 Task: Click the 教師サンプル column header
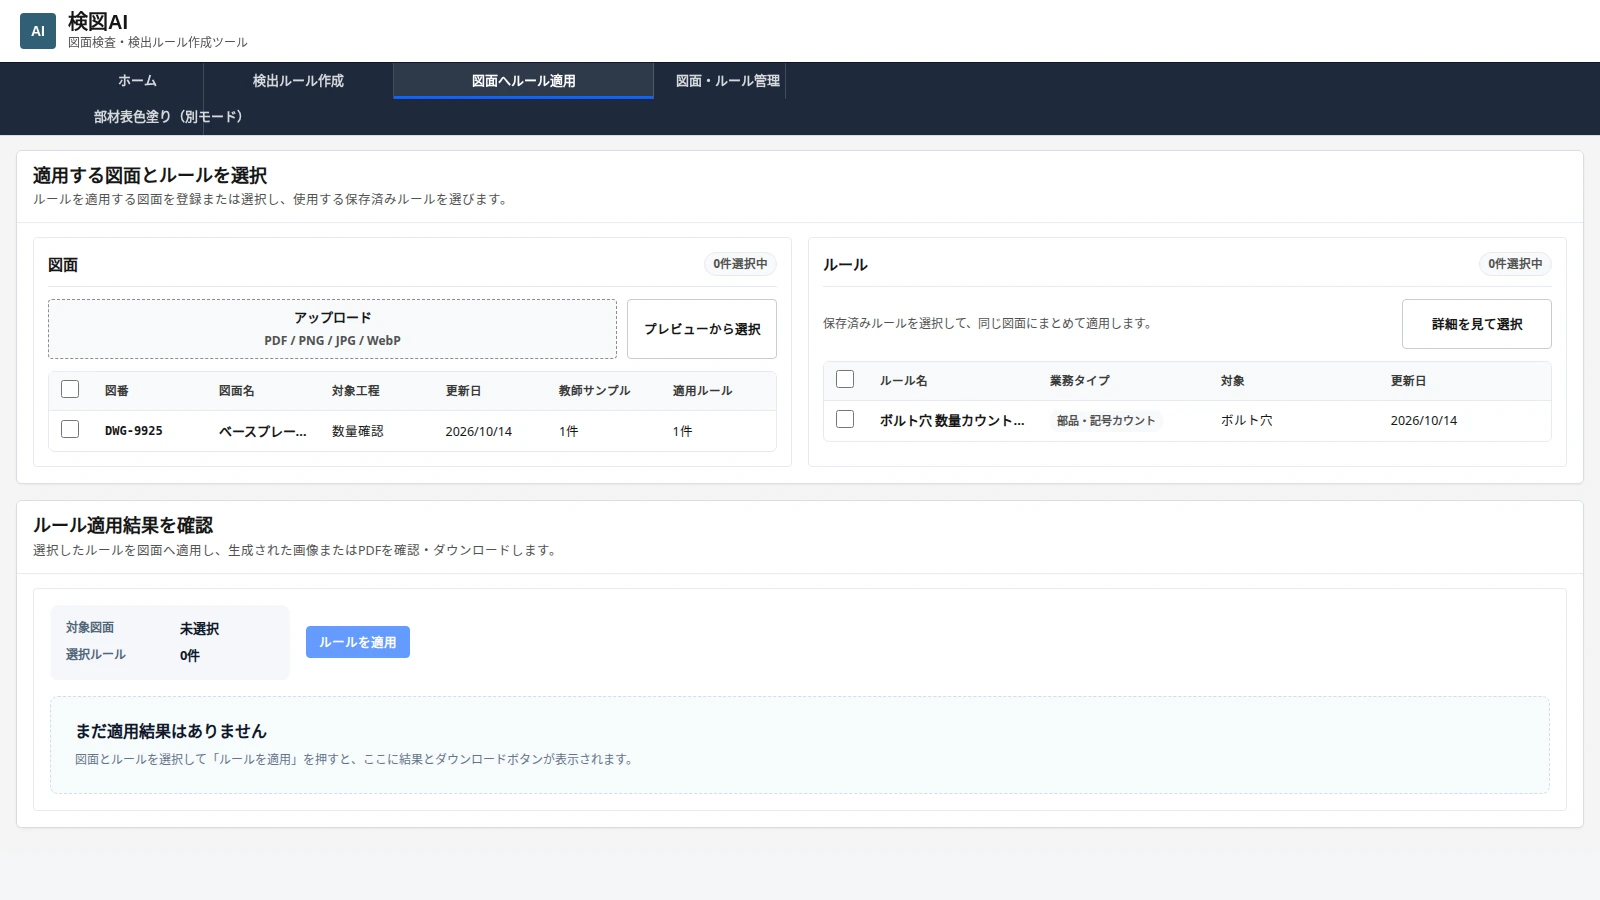coord(595,391)
